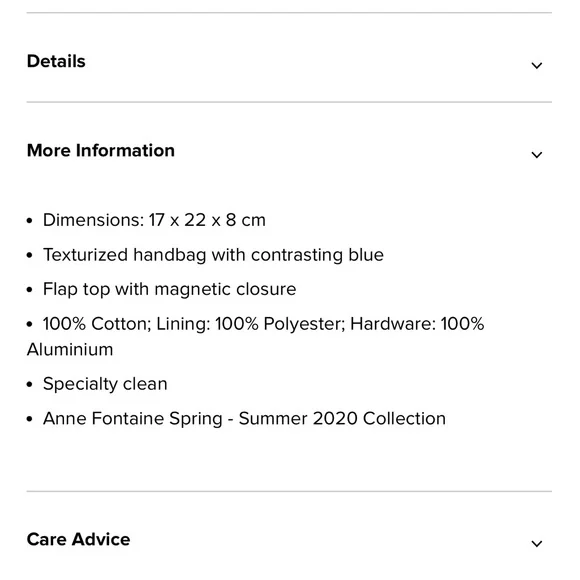Open the Care Advice heading
The height and width of the screenshot is (580, 580).
point(78,539)
